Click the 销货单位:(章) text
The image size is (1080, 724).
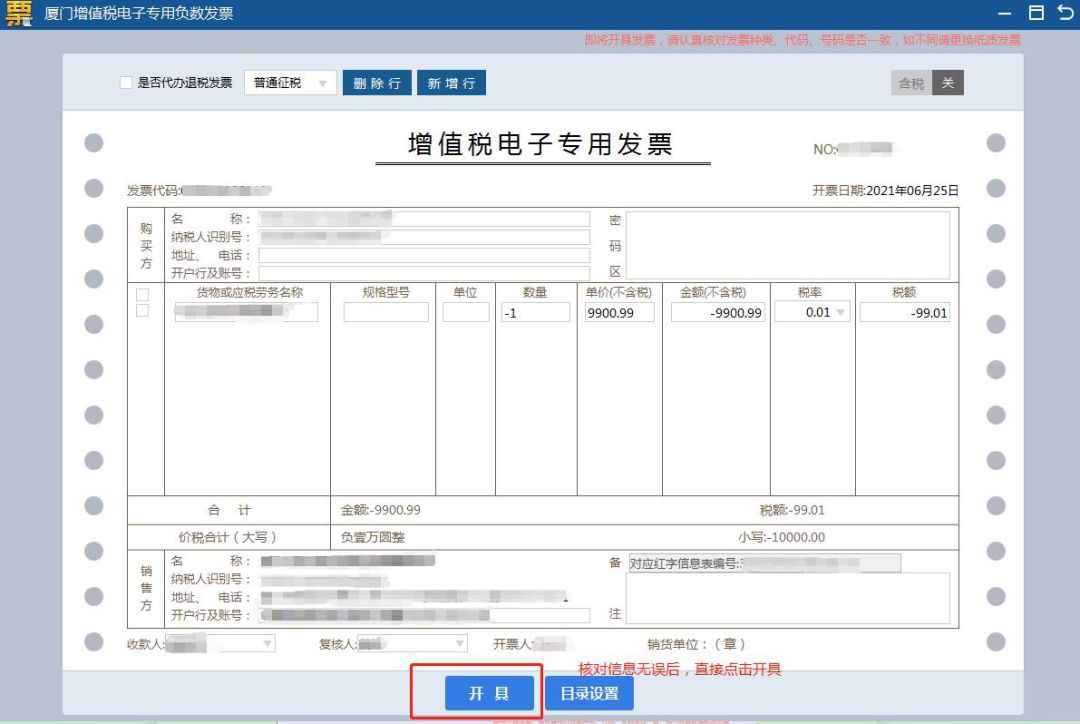click(696, 644)
